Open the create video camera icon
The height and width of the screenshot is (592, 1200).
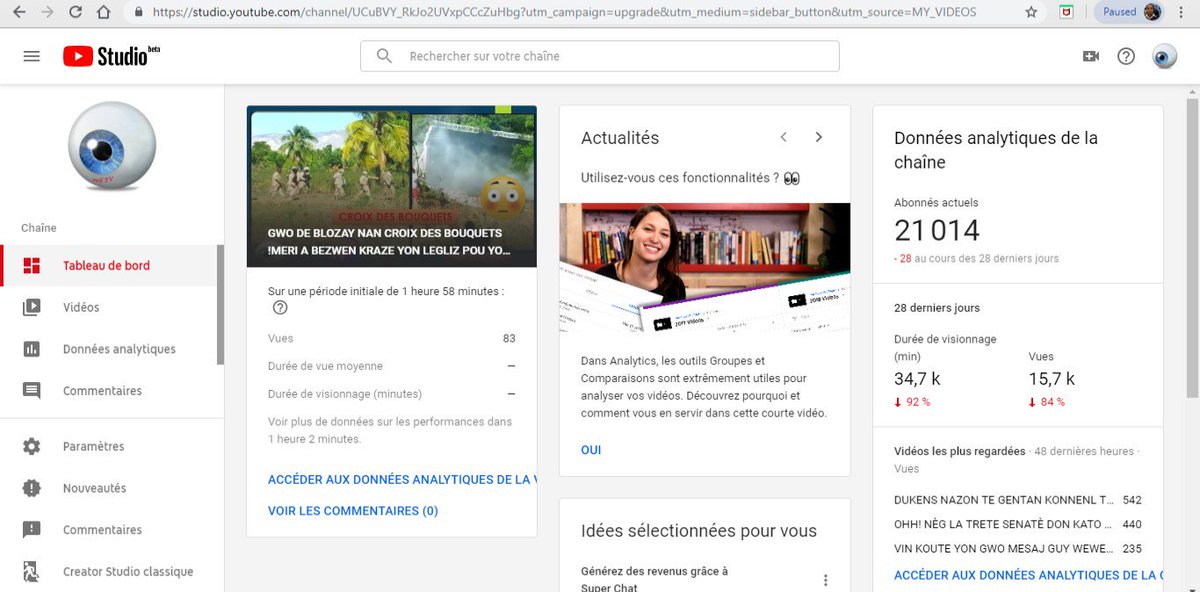pyautogui.click(x=1091, y=56)
